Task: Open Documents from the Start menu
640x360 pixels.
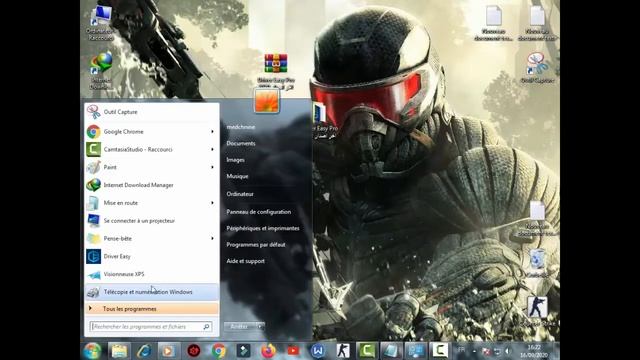Action: [241, 143]
